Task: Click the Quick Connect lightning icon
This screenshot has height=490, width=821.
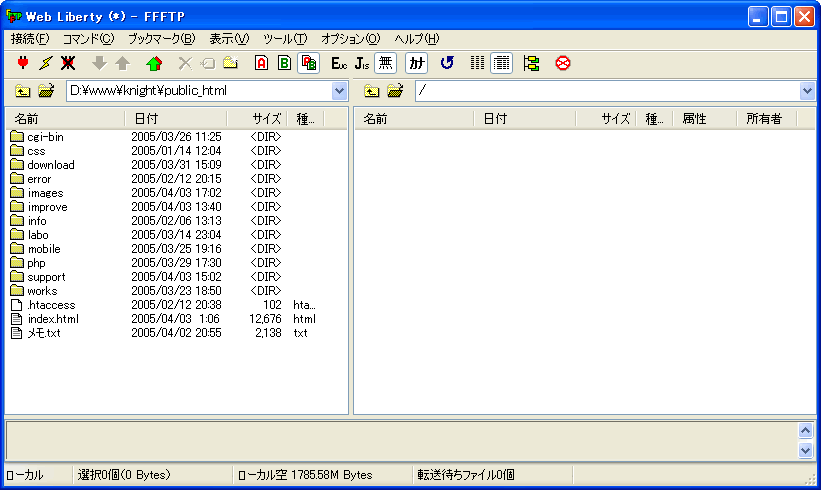Action: tap(45, 63)
